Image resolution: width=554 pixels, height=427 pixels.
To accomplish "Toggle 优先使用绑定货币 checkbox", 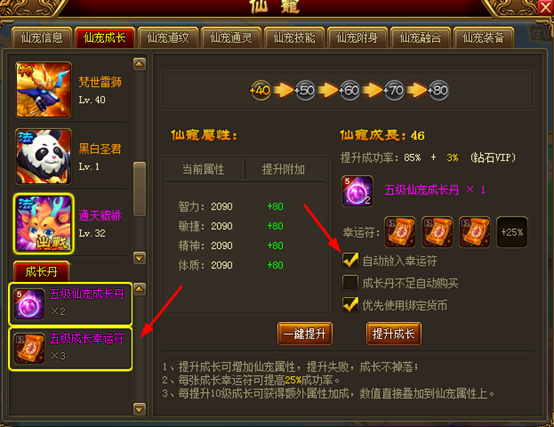I will coord(350,305).
